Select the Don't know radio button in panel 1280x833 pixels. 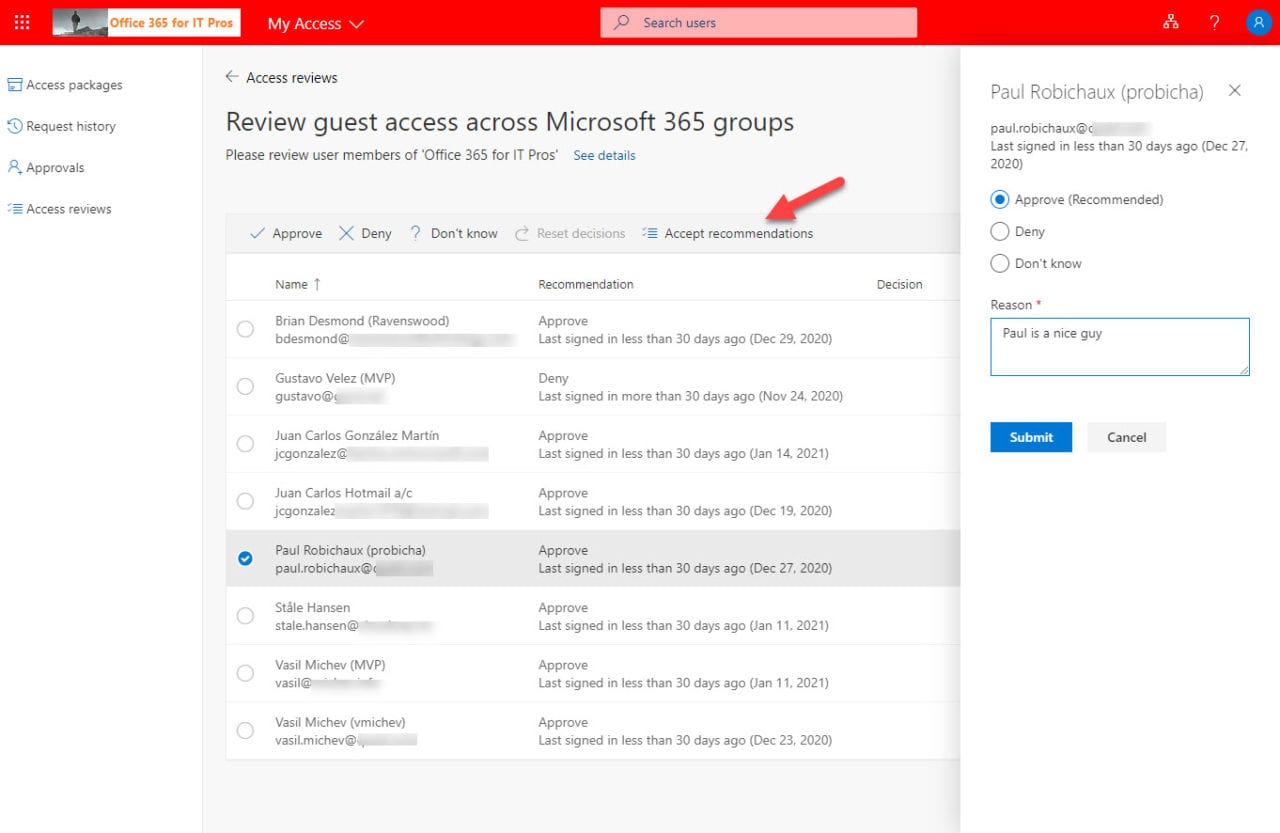[999, 263]
